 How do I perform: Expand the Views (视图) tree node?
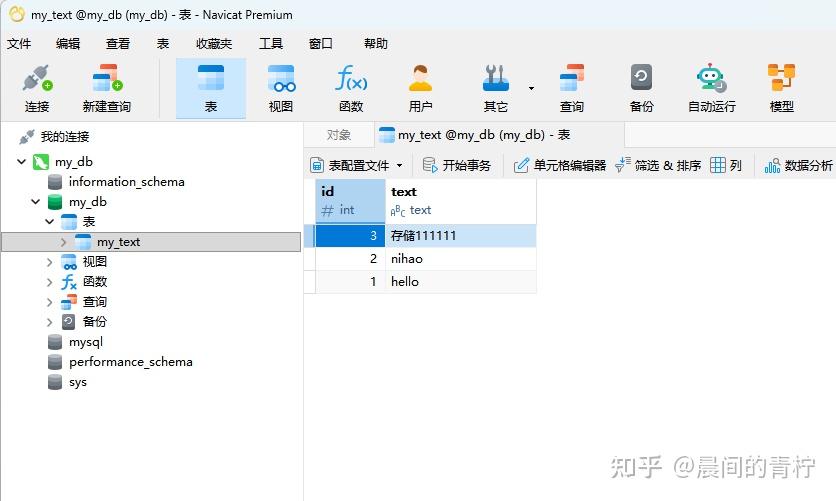(x=49, y=262)
